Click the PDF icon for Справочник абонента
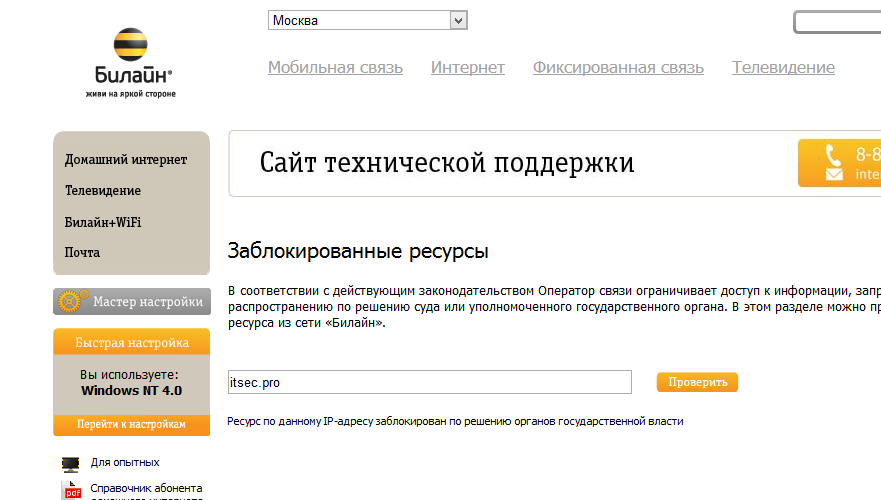Image resolution: width=881 pixels, height=500 pixels. pos(71,490)
